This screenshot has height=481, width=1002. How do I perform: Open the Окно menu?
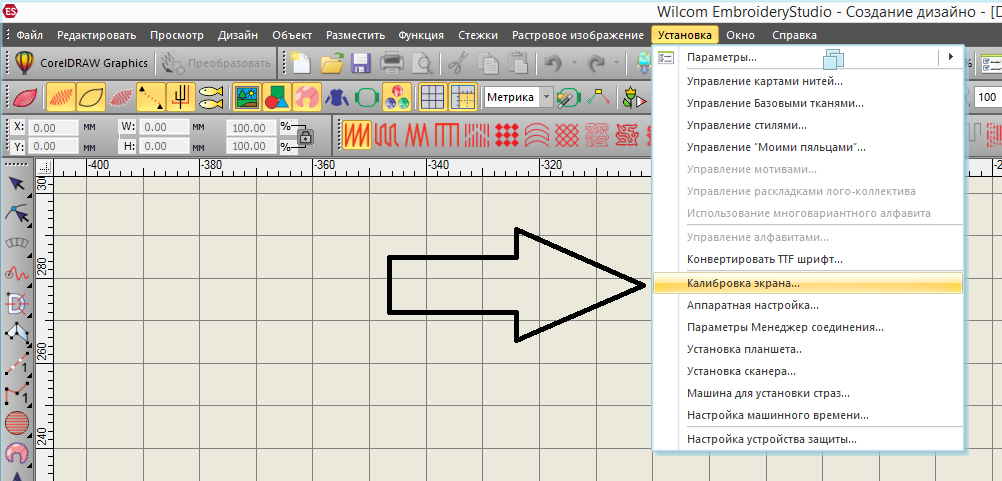coord(741,35)
